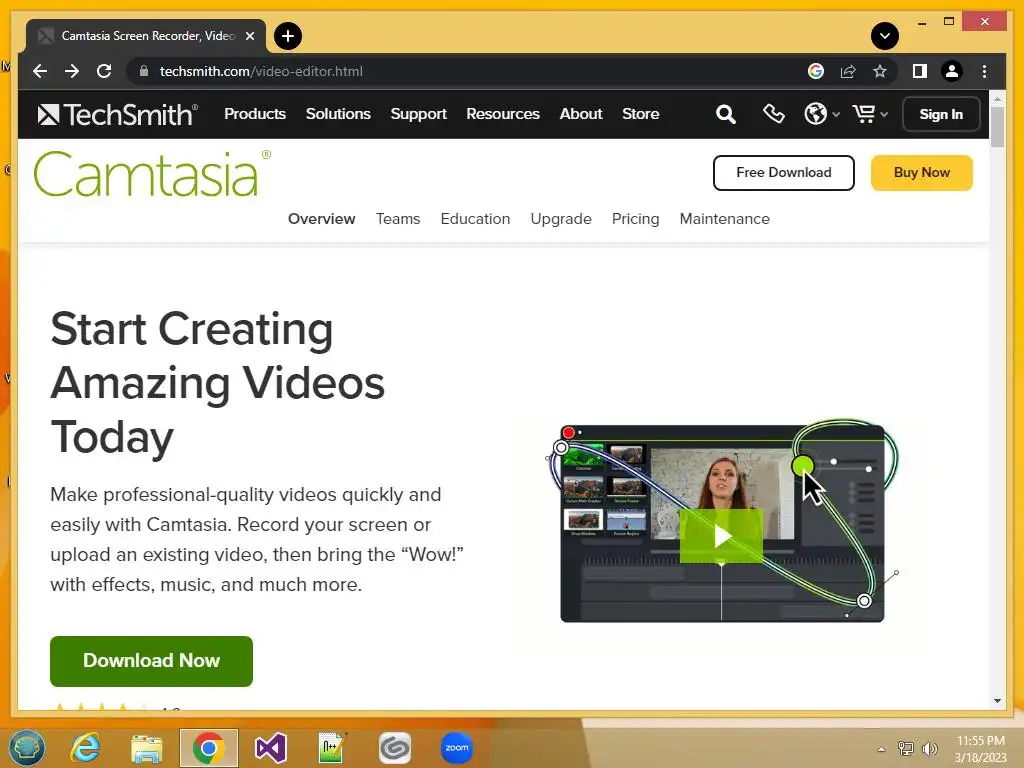Click the lock icon in the address bar

[x=144, y=71]
